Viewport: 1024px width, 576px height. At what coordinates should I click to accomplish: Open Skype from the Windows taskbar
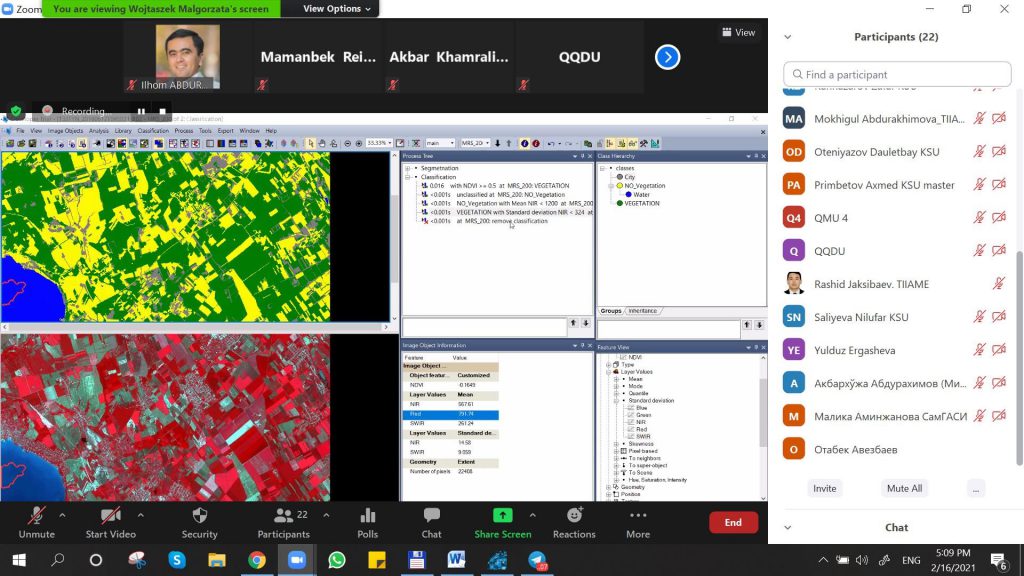click(x=177, y=560)
